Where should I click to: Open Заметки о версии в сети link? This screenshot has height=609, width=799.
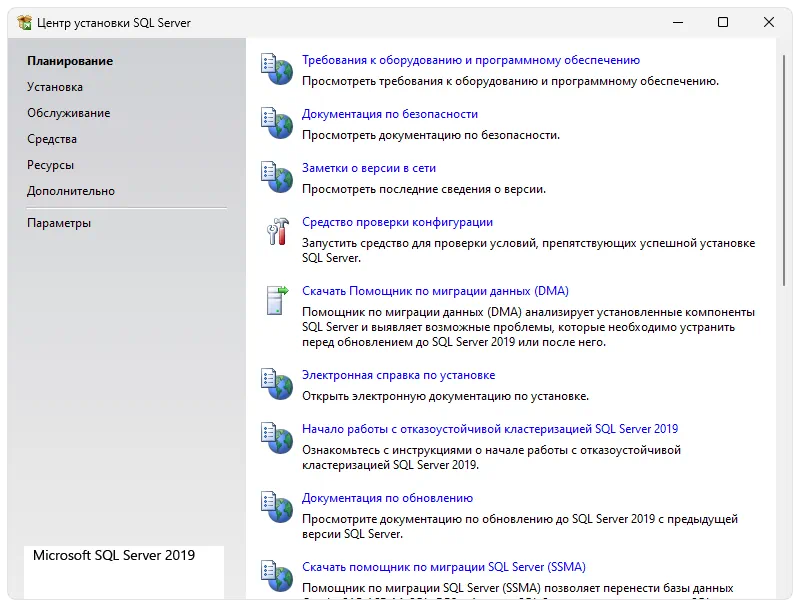point(369,168)
